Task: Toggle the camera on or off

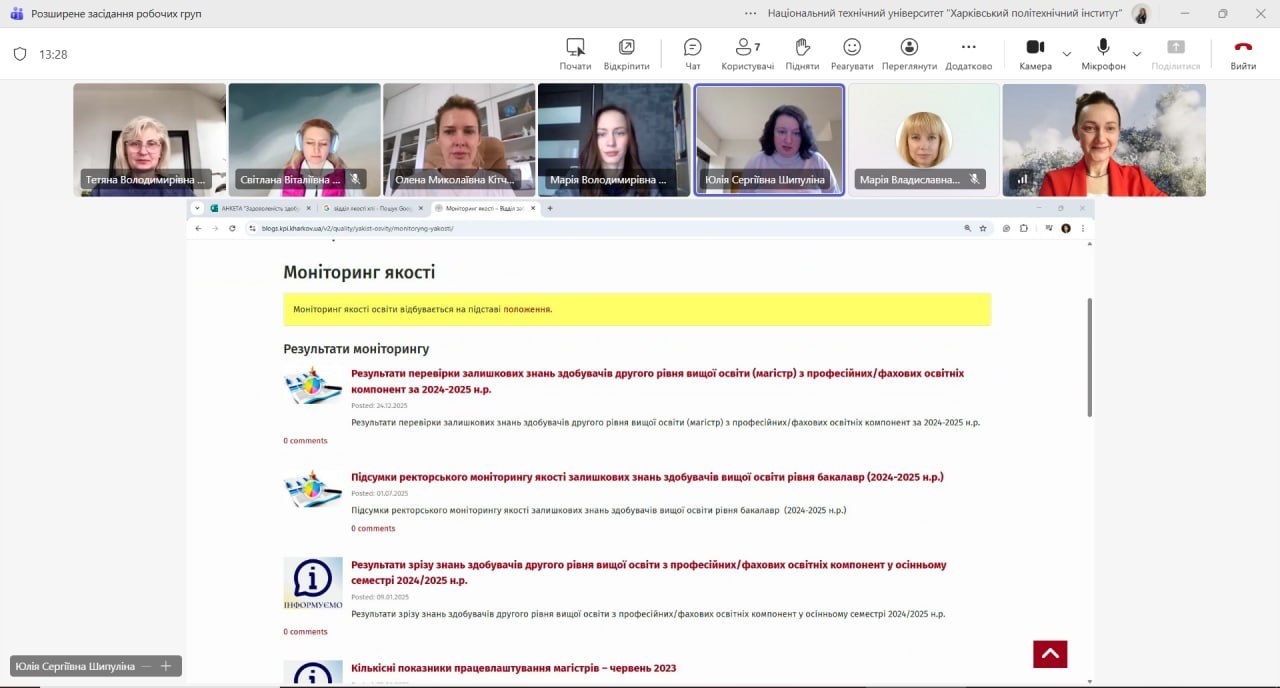Action: (x=1035, y=48)
